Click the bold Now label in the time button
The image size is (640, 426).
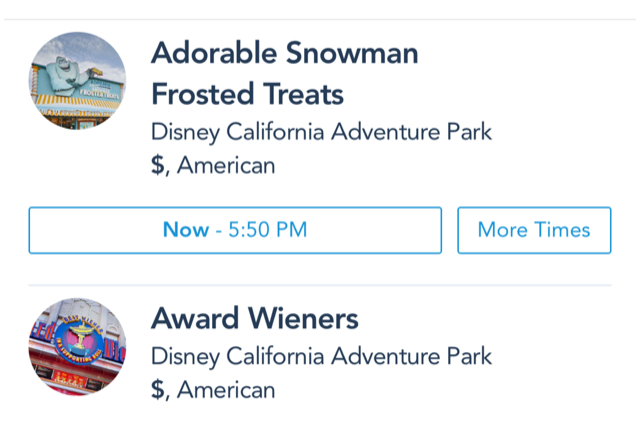point(186,230)
